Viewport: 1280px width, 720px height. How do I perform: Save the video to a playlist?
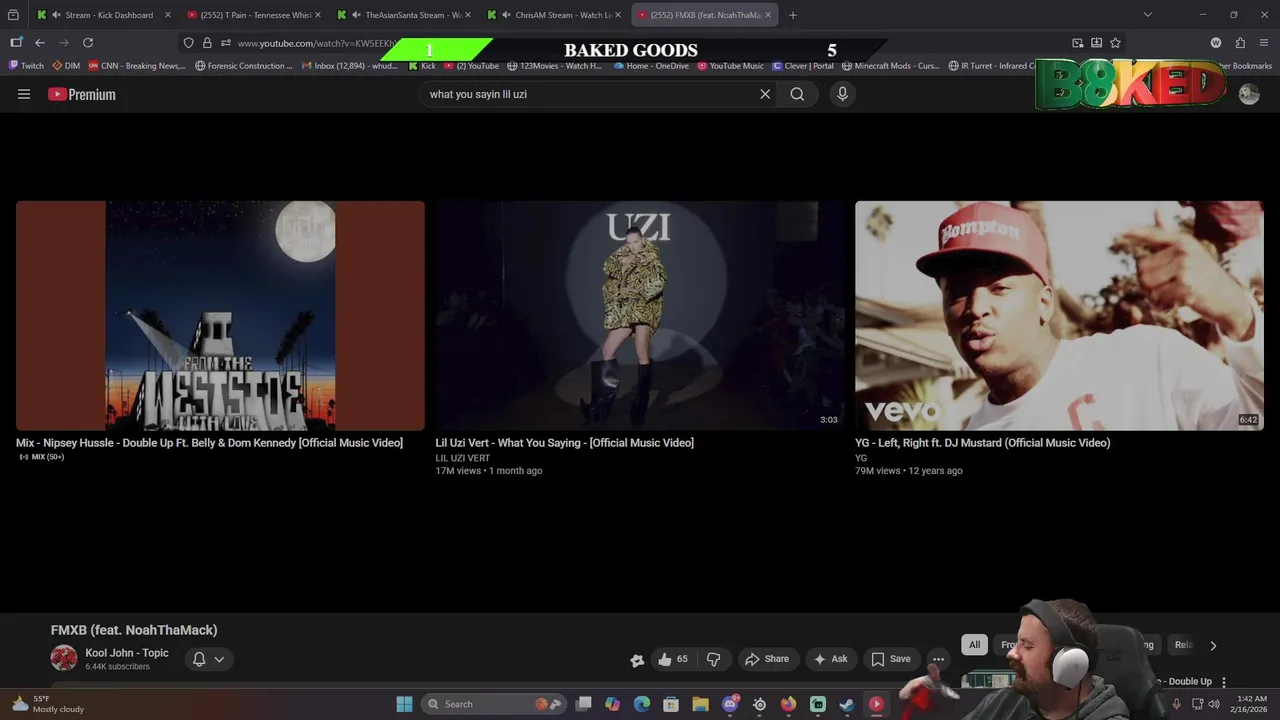click(x=891, y=659)
